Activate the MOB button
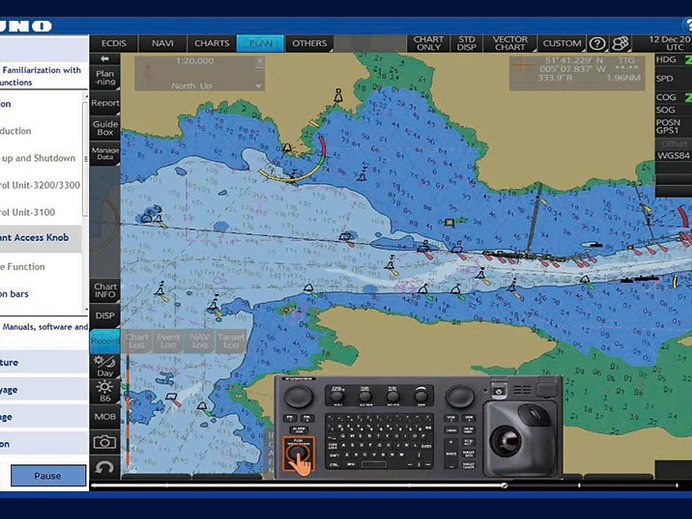The height and width of the screenshot is (519, 692). coord(105,417)
